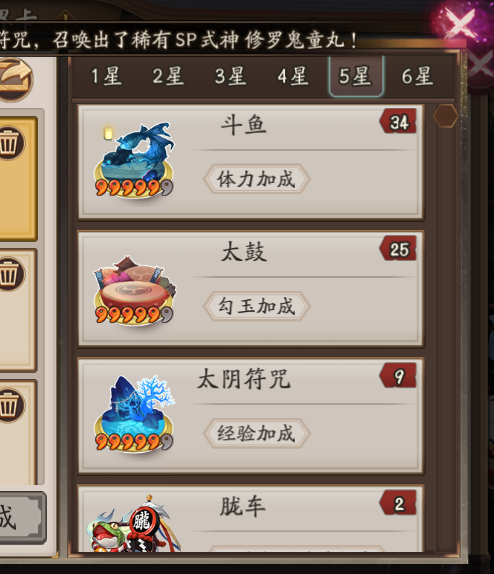Click the 太阴符咒 blue coral icon
The height and width of the screenshot is (574, 494).
(134, 414)
